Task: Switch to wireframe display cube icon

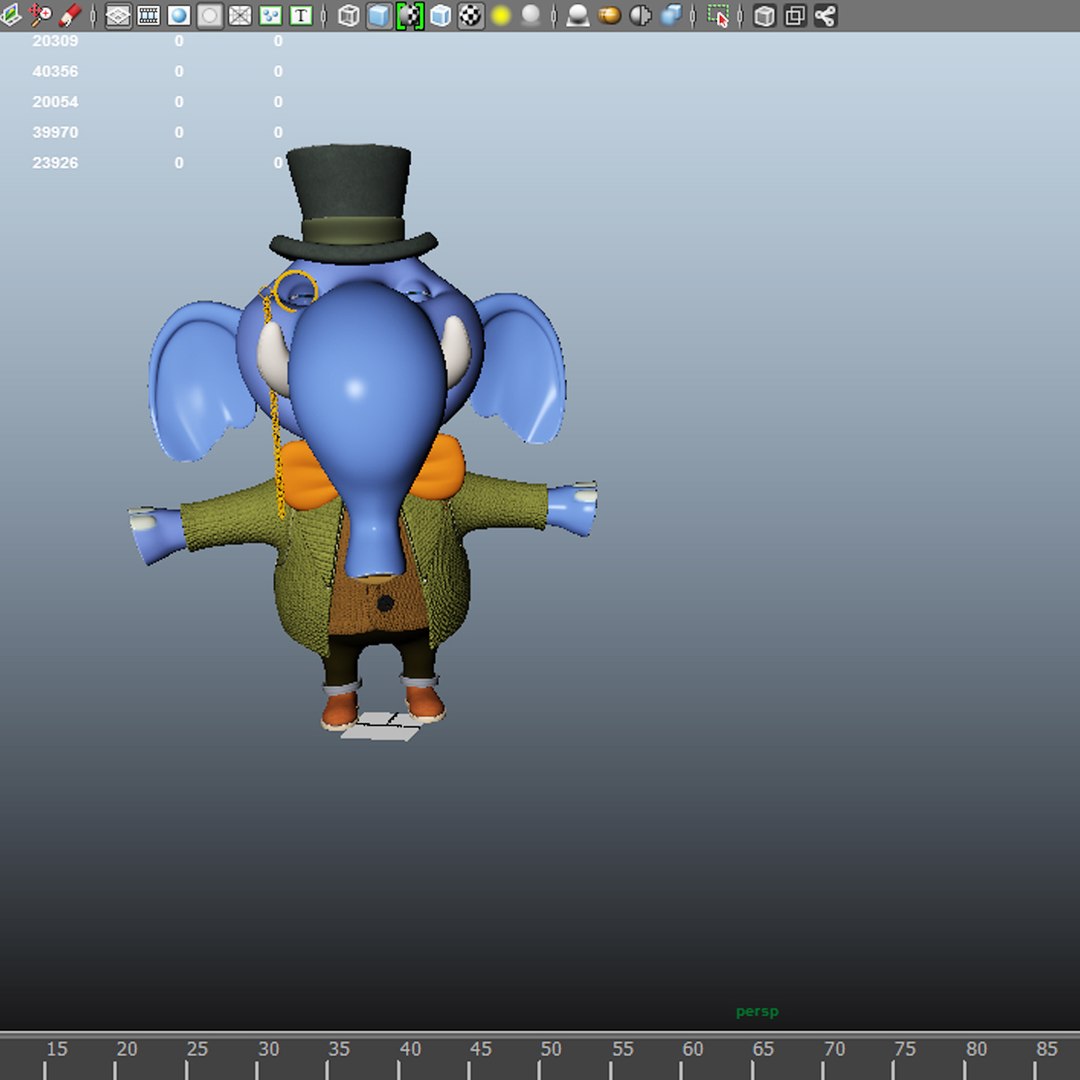Action: [x=349, y=15]
